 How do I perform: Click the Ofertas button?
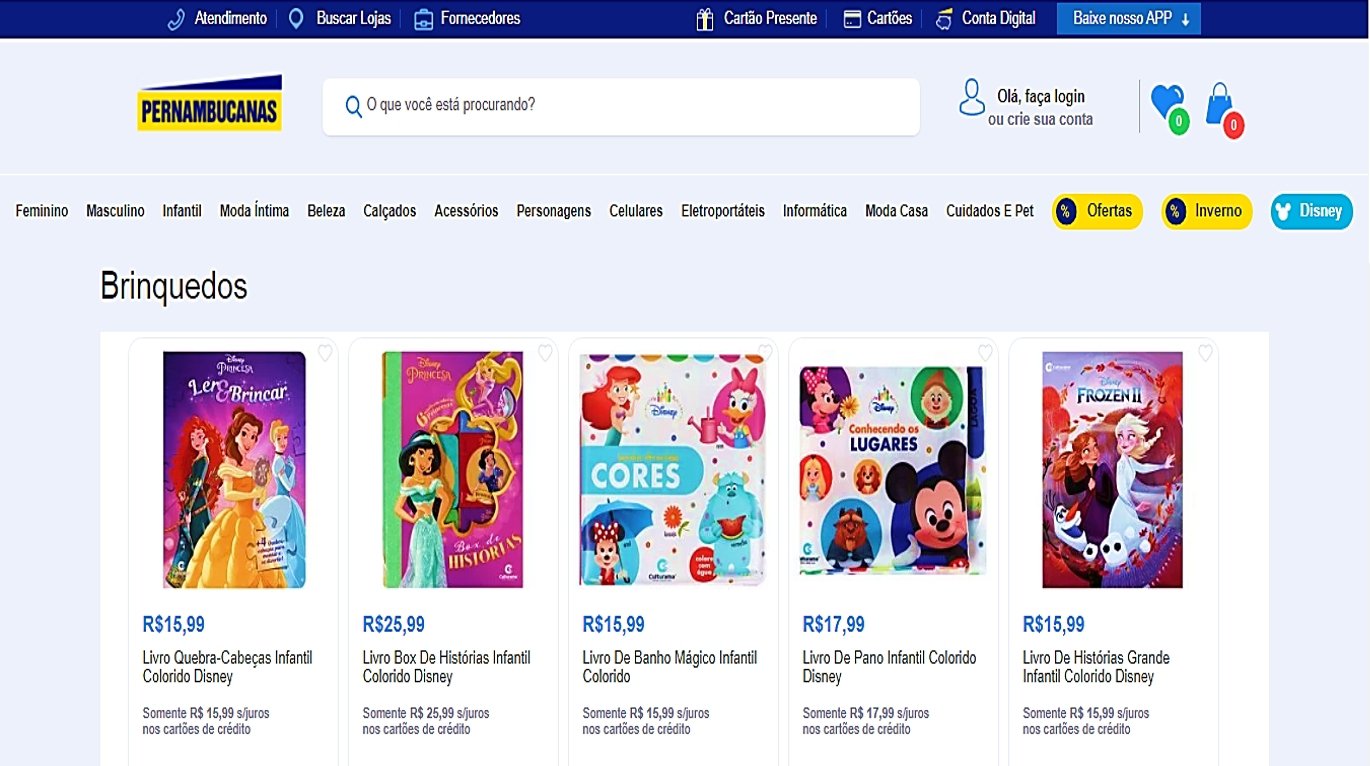point(1097,212)
